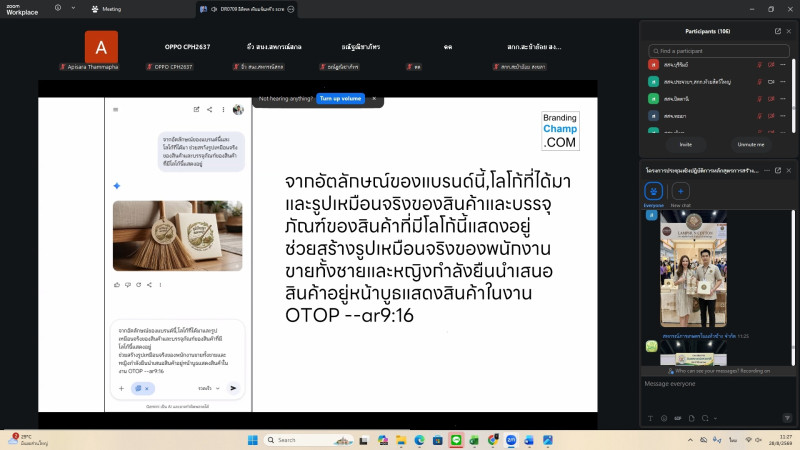This screenshot has width=800, height=450.
Task: Open more options for fourth participant row
Action: [783, 116]
